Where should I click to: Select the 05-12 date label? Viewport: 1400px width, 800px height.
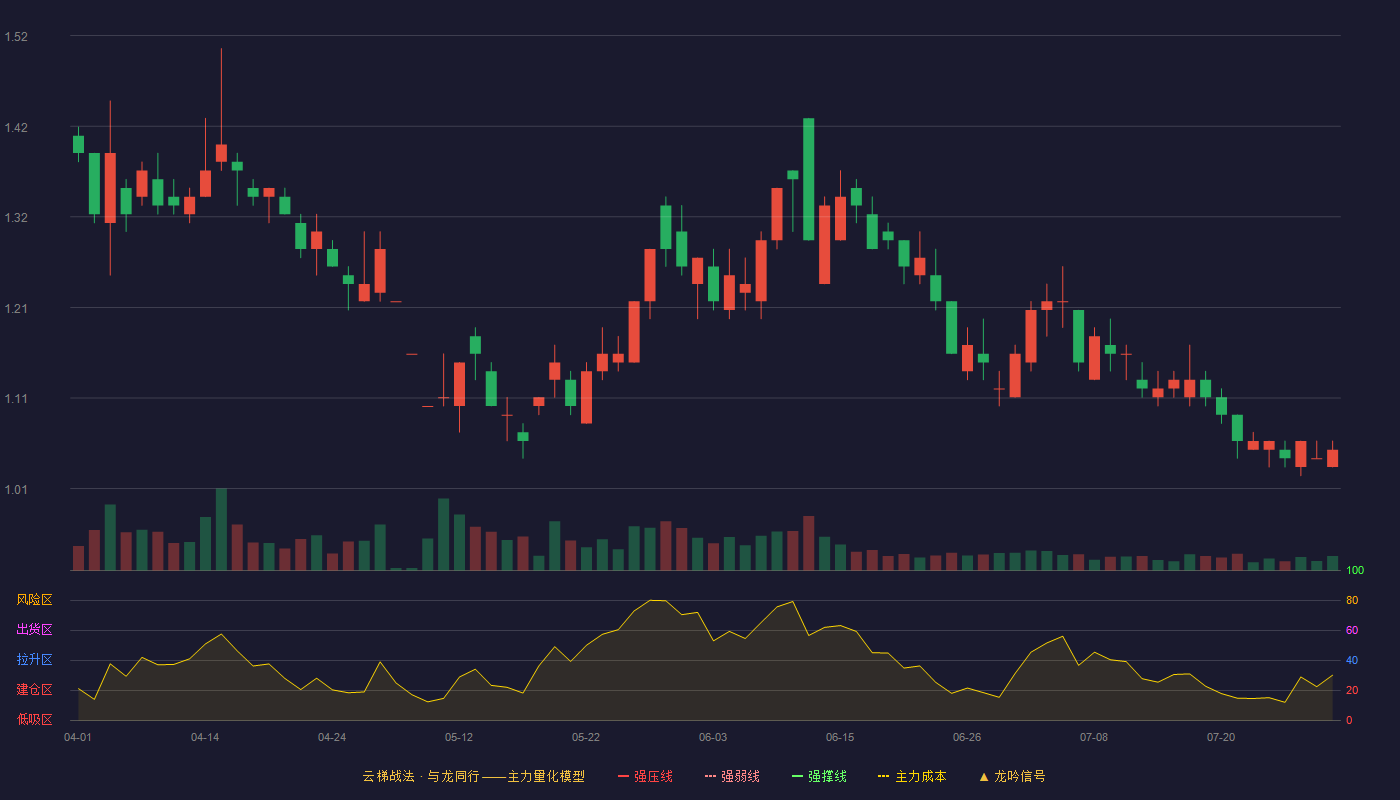pyautogui.click(x=459, y=737)
